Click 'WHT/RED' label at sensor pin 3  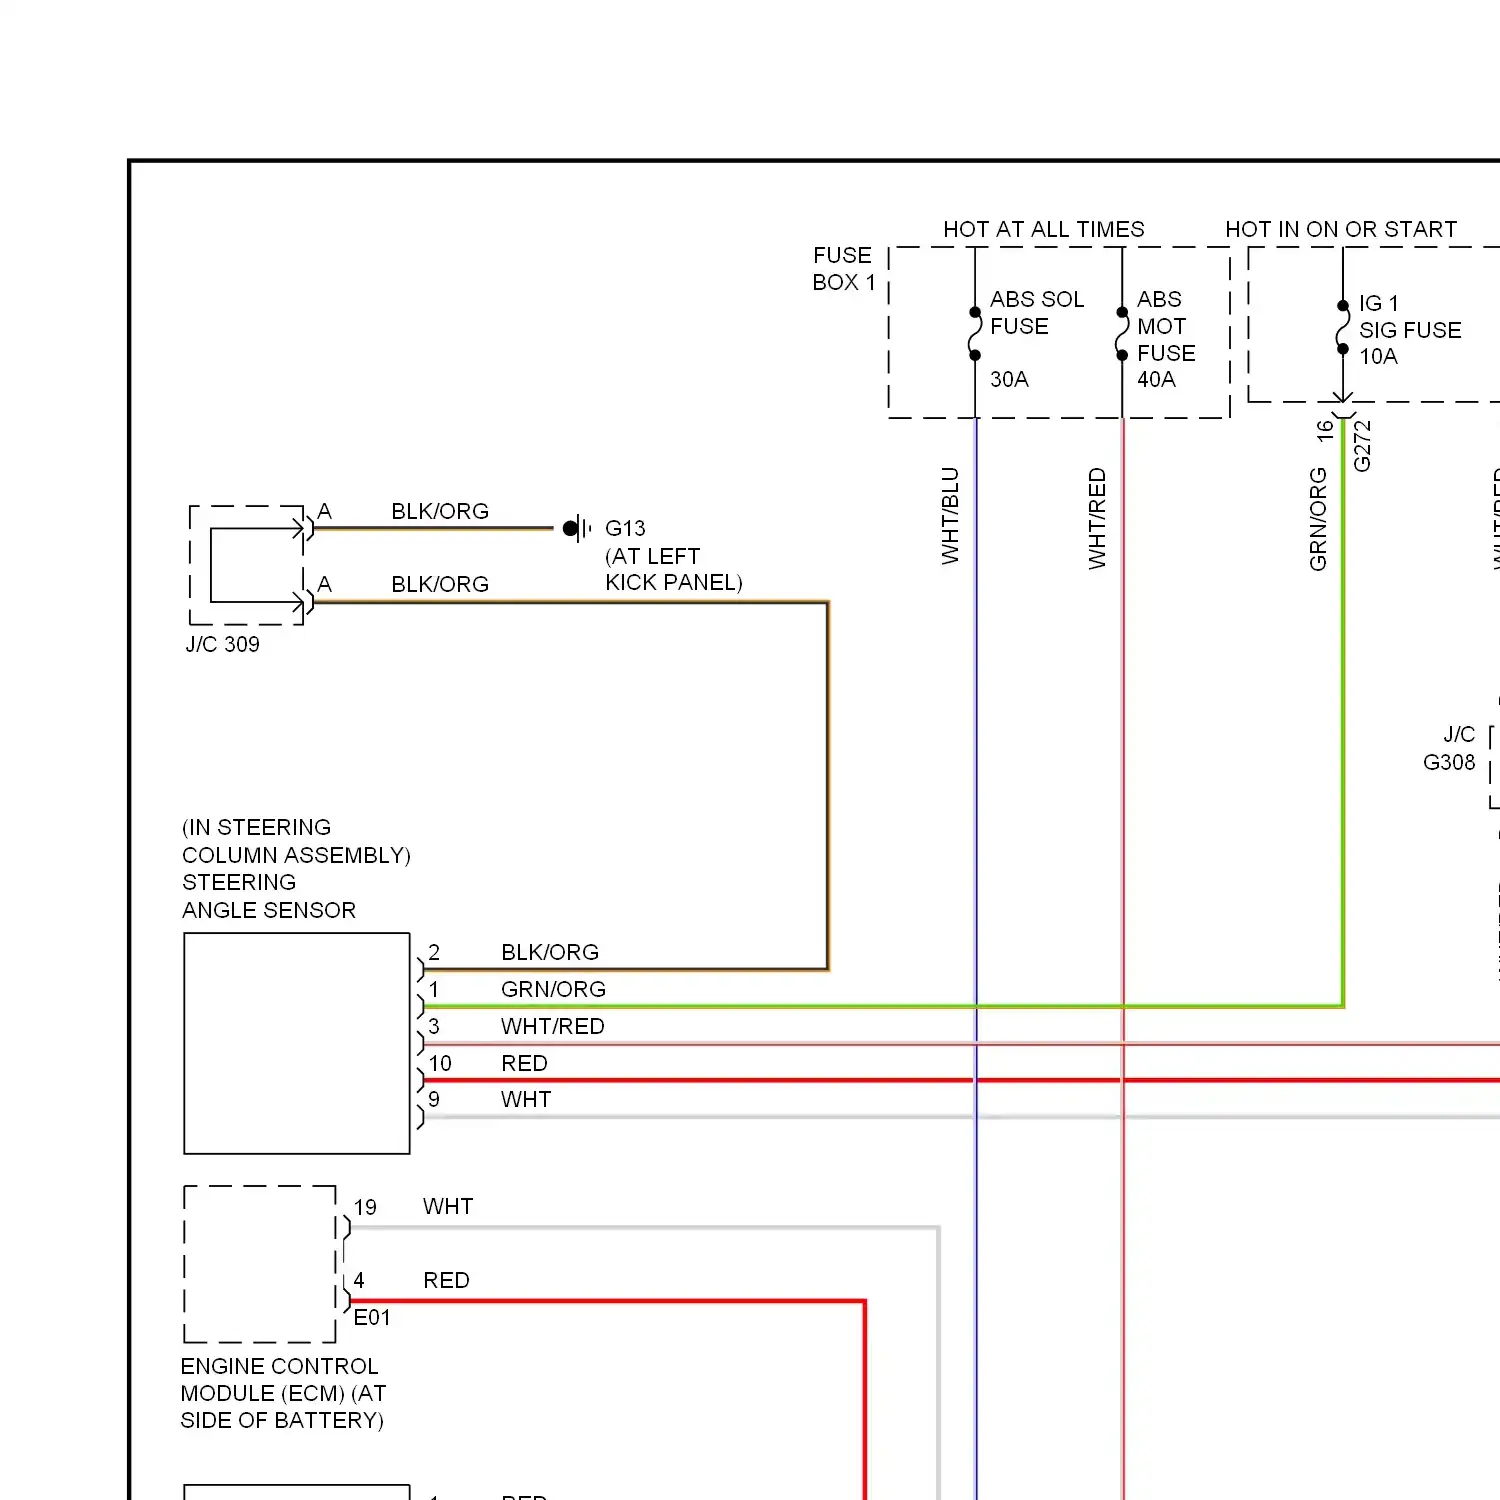click(x=552, y=1026)
